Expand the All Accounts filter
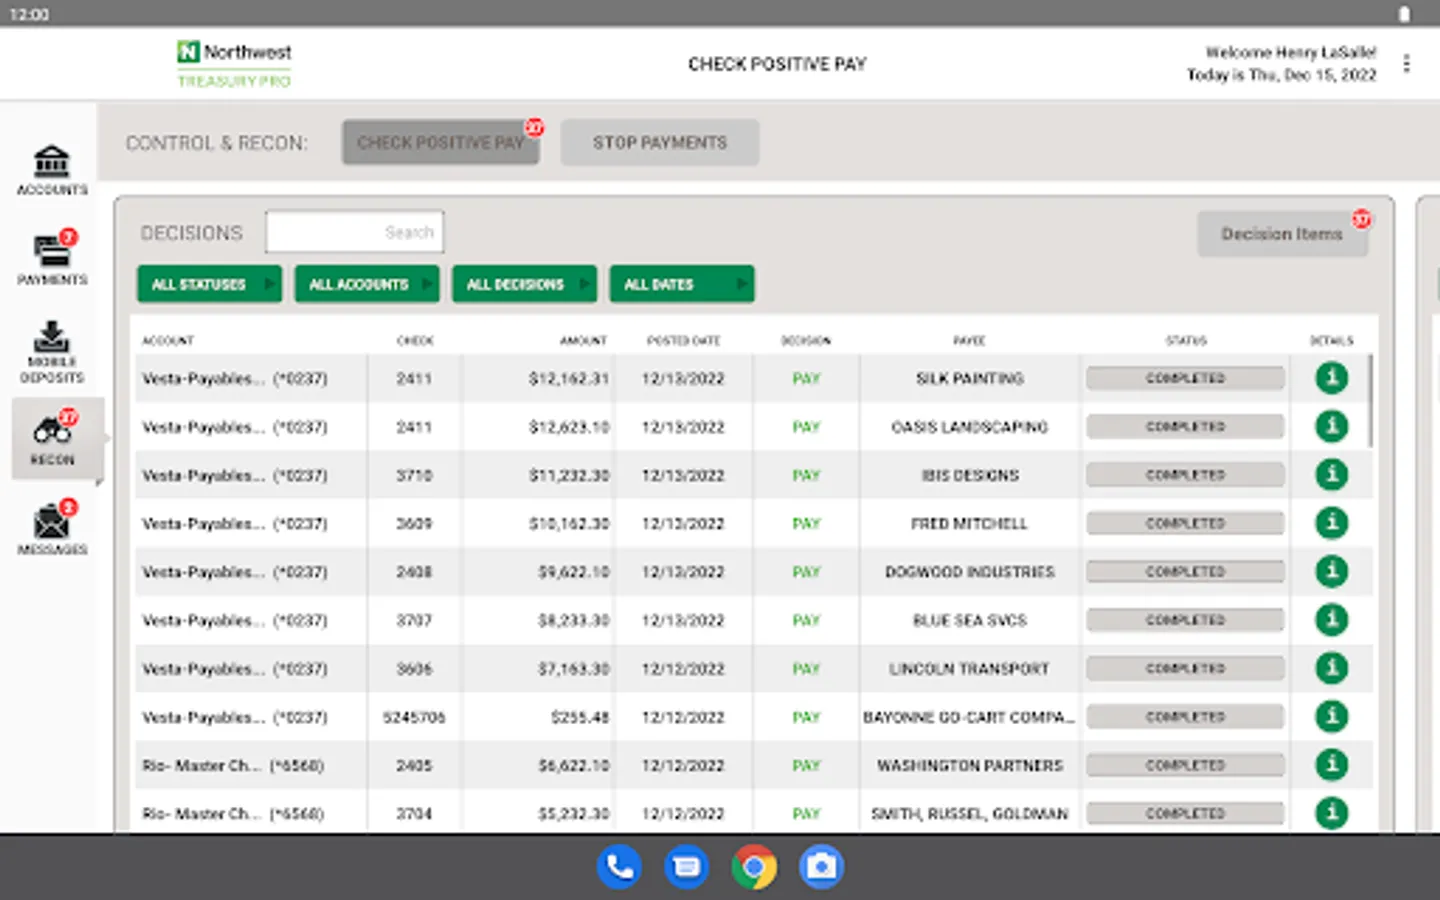The height and width of the screenshot is (900, 1440). coord(367,284)
